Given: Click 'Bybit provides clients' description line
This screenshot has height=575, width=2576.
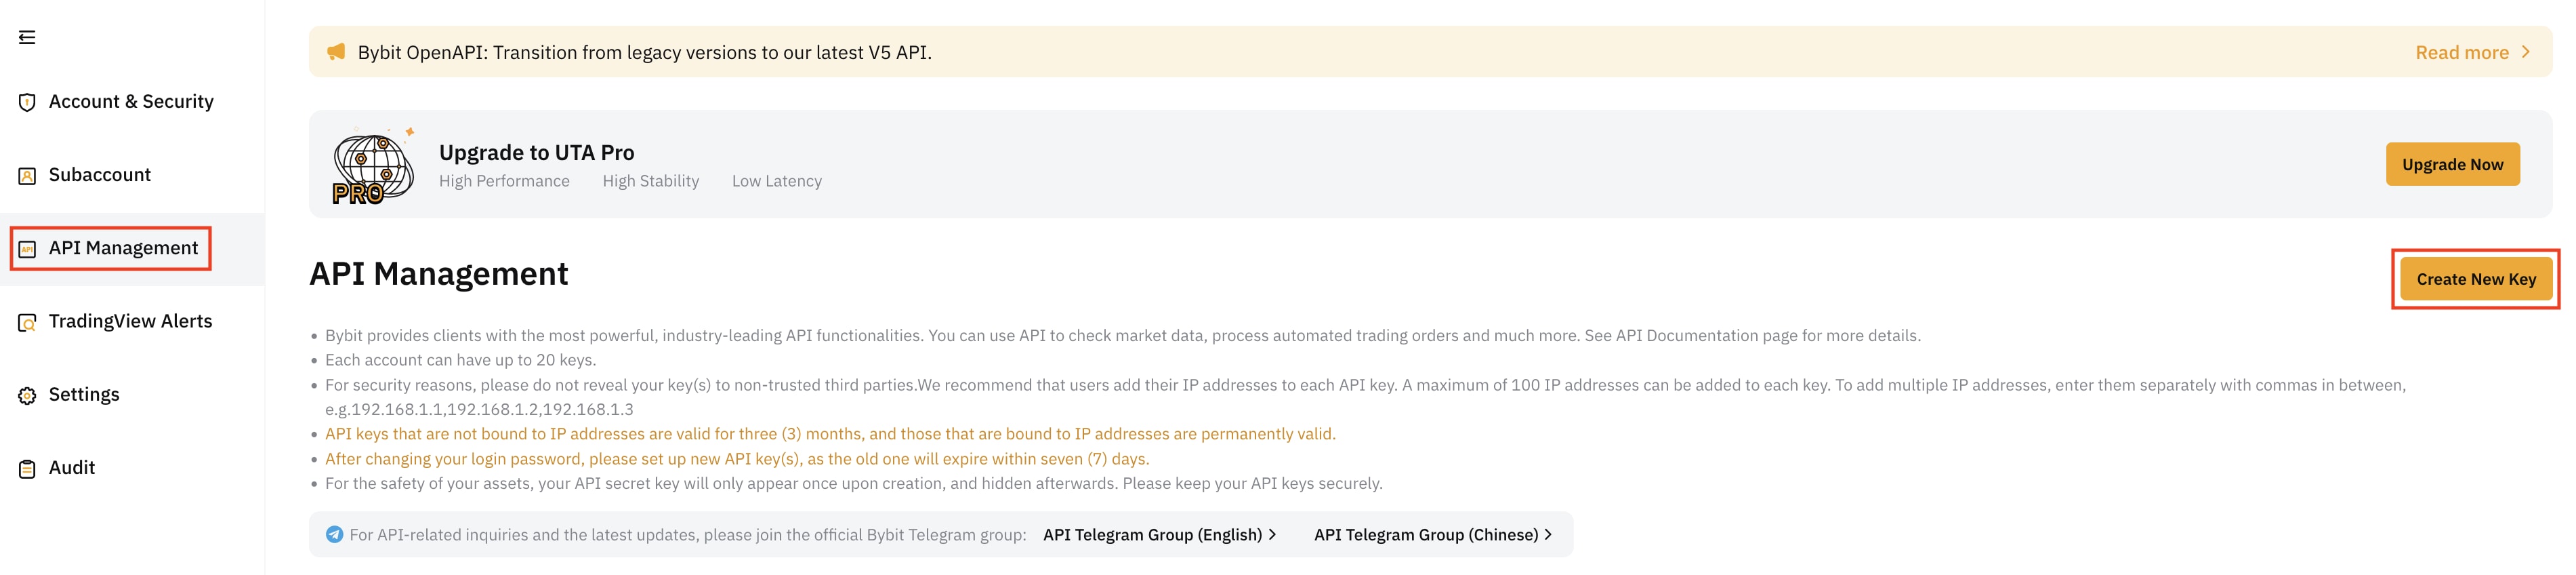Looking at the screenshot, I should 1122,336.
